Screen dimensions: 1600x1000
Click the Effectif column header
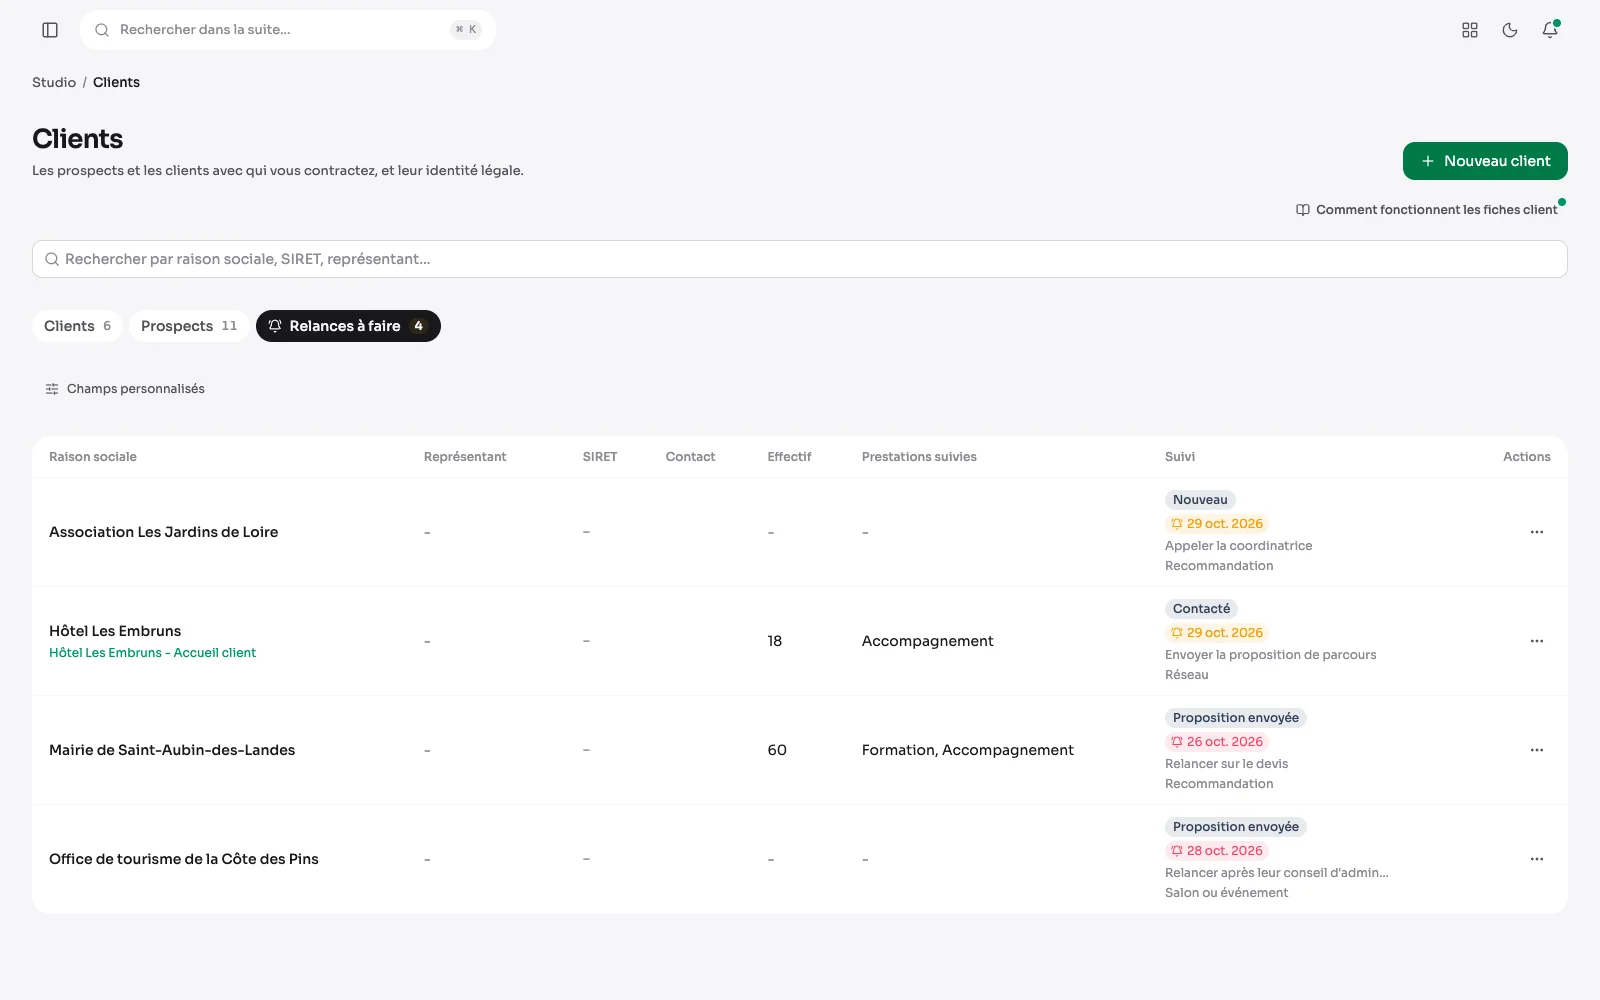[x=789, y=457]
